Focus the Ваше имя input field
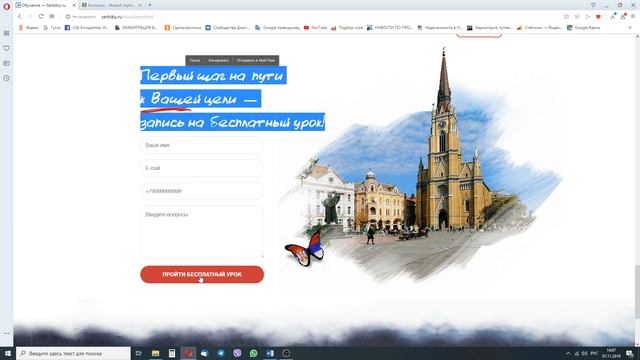Viewport: 640px width, 360px height. click(x=202, y=145)
